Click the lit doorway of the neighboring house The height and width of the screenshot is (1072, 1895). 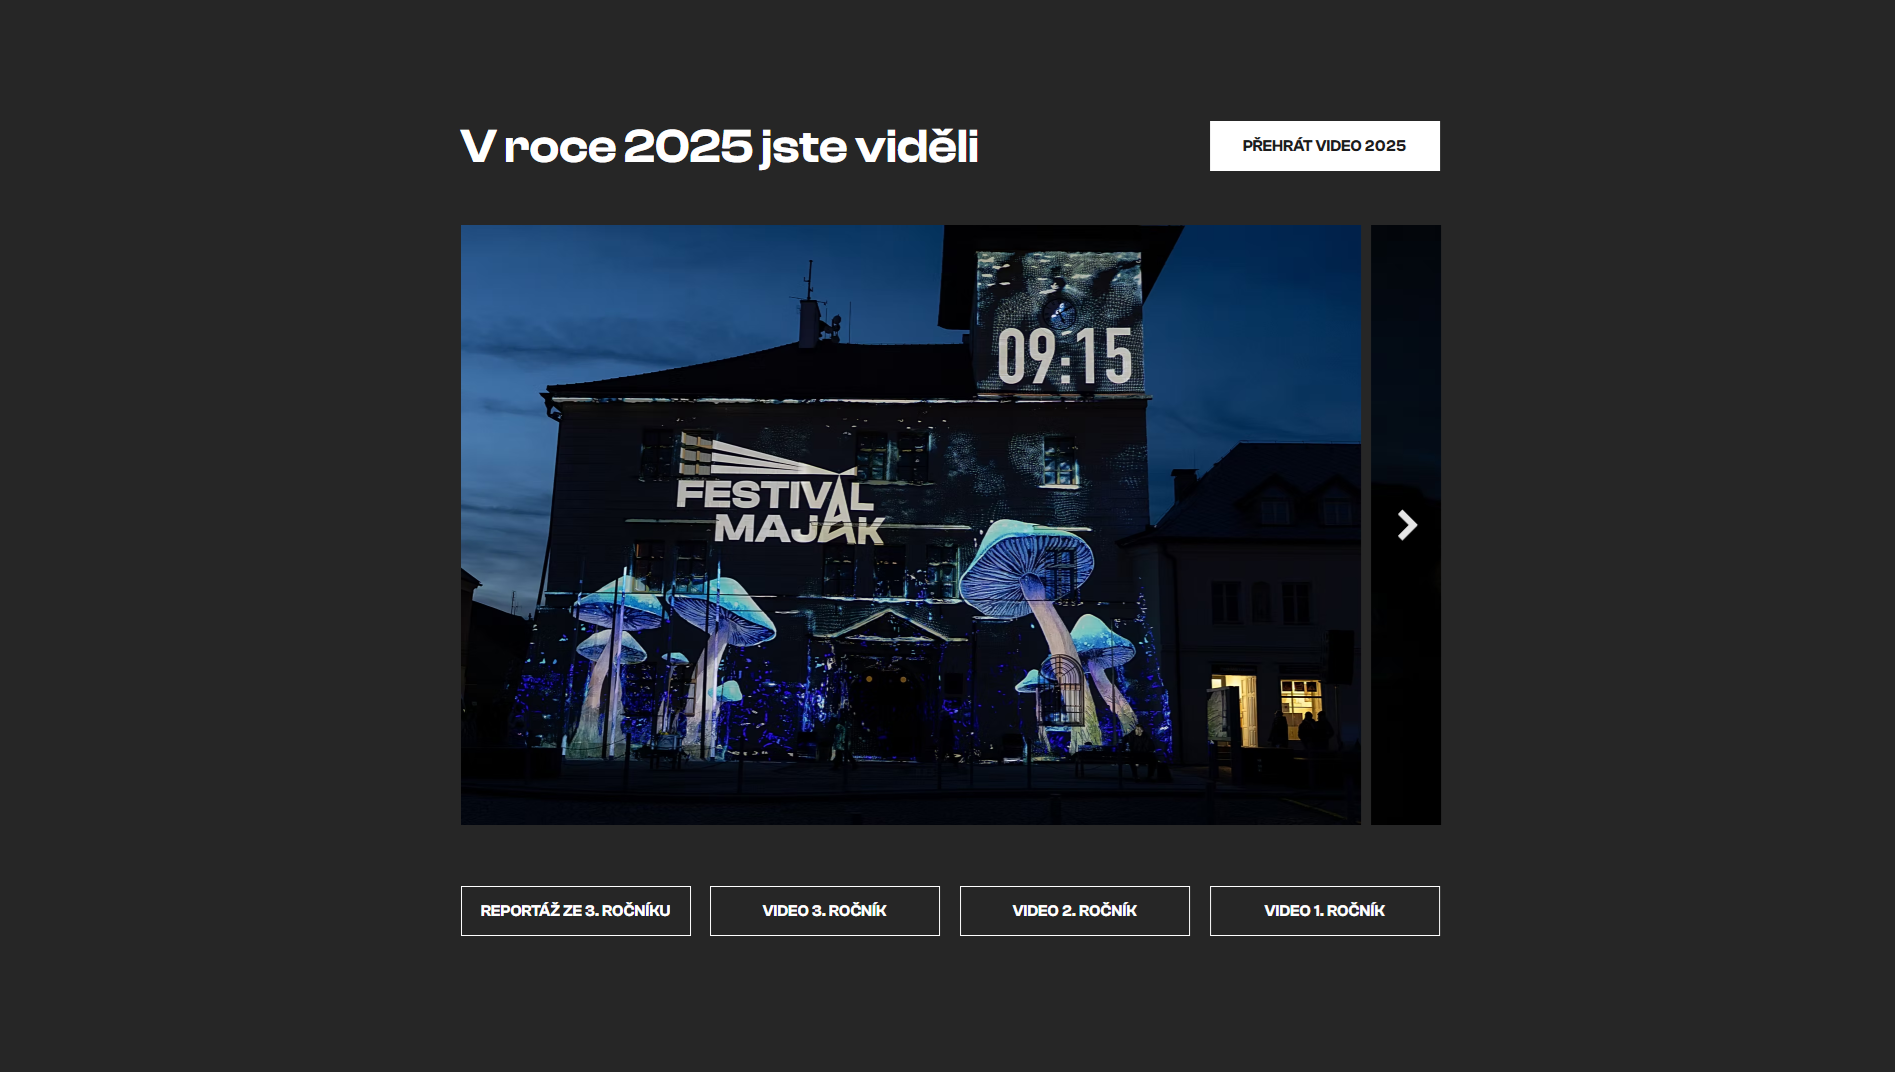point(1234,709)
